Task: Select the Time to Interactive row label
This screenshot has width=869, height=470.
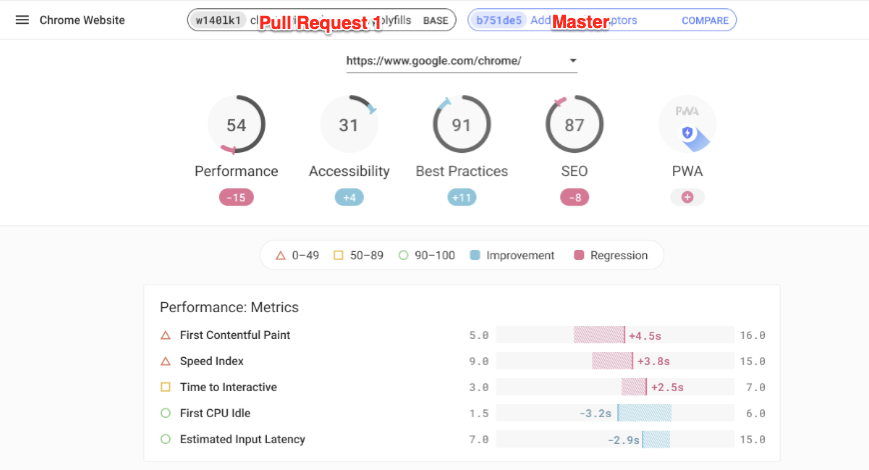Action: [228, 387]
